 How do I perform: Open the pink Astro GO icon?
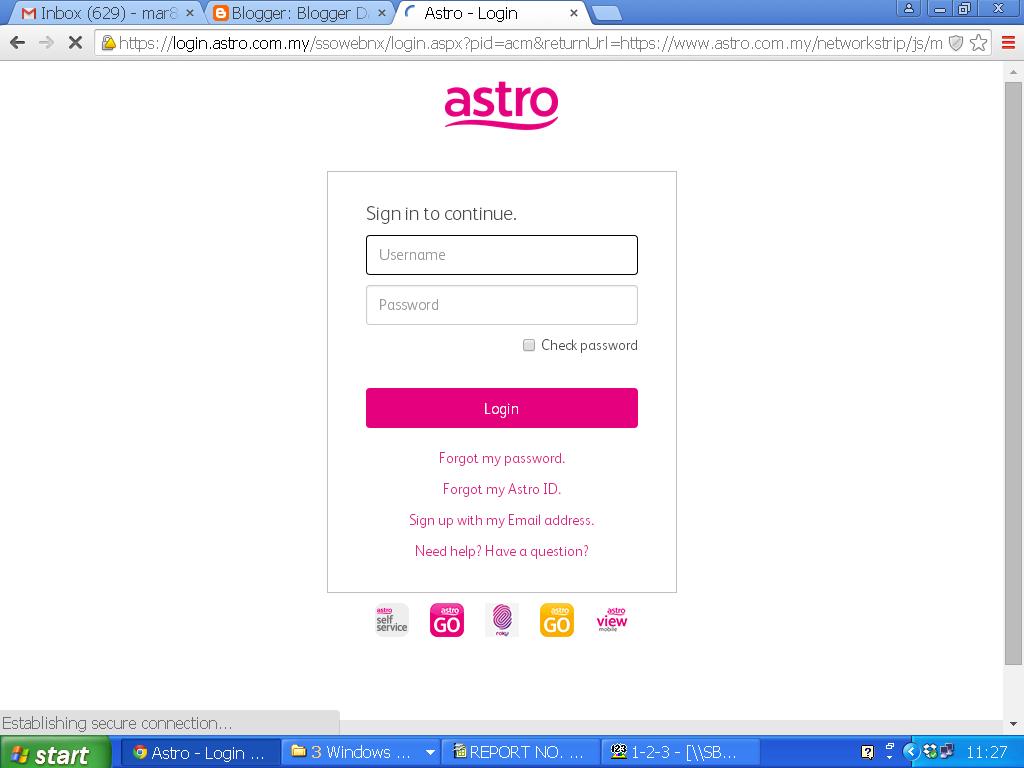pyautogui.click(x=447, y=620)
